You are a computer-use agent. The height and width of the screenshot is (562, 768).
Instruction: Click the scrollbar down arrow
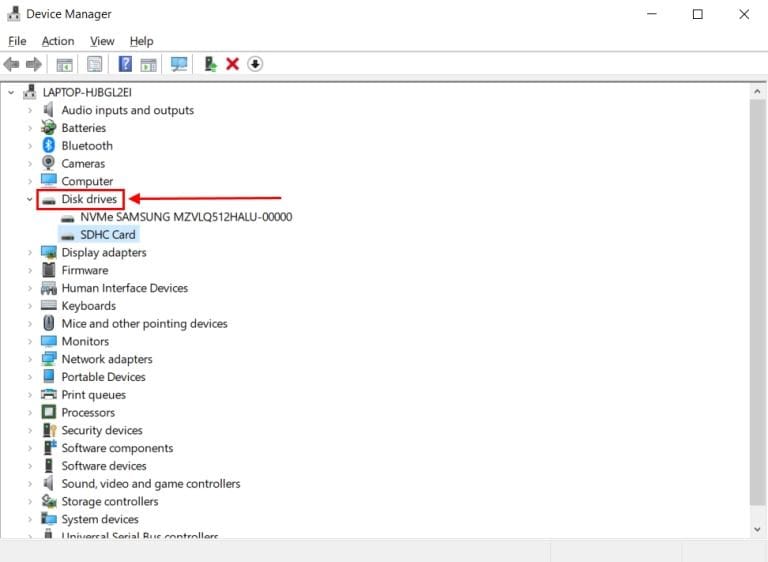tap(757, 529)
